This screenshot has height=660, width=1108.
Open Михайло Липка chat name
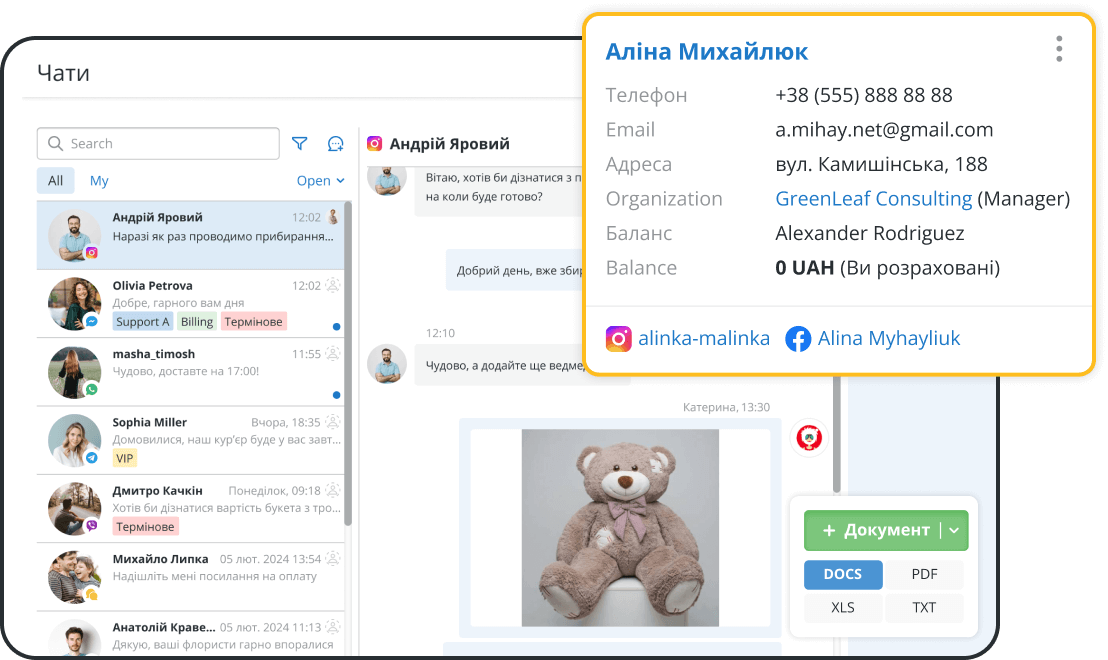tap(160, 558)
